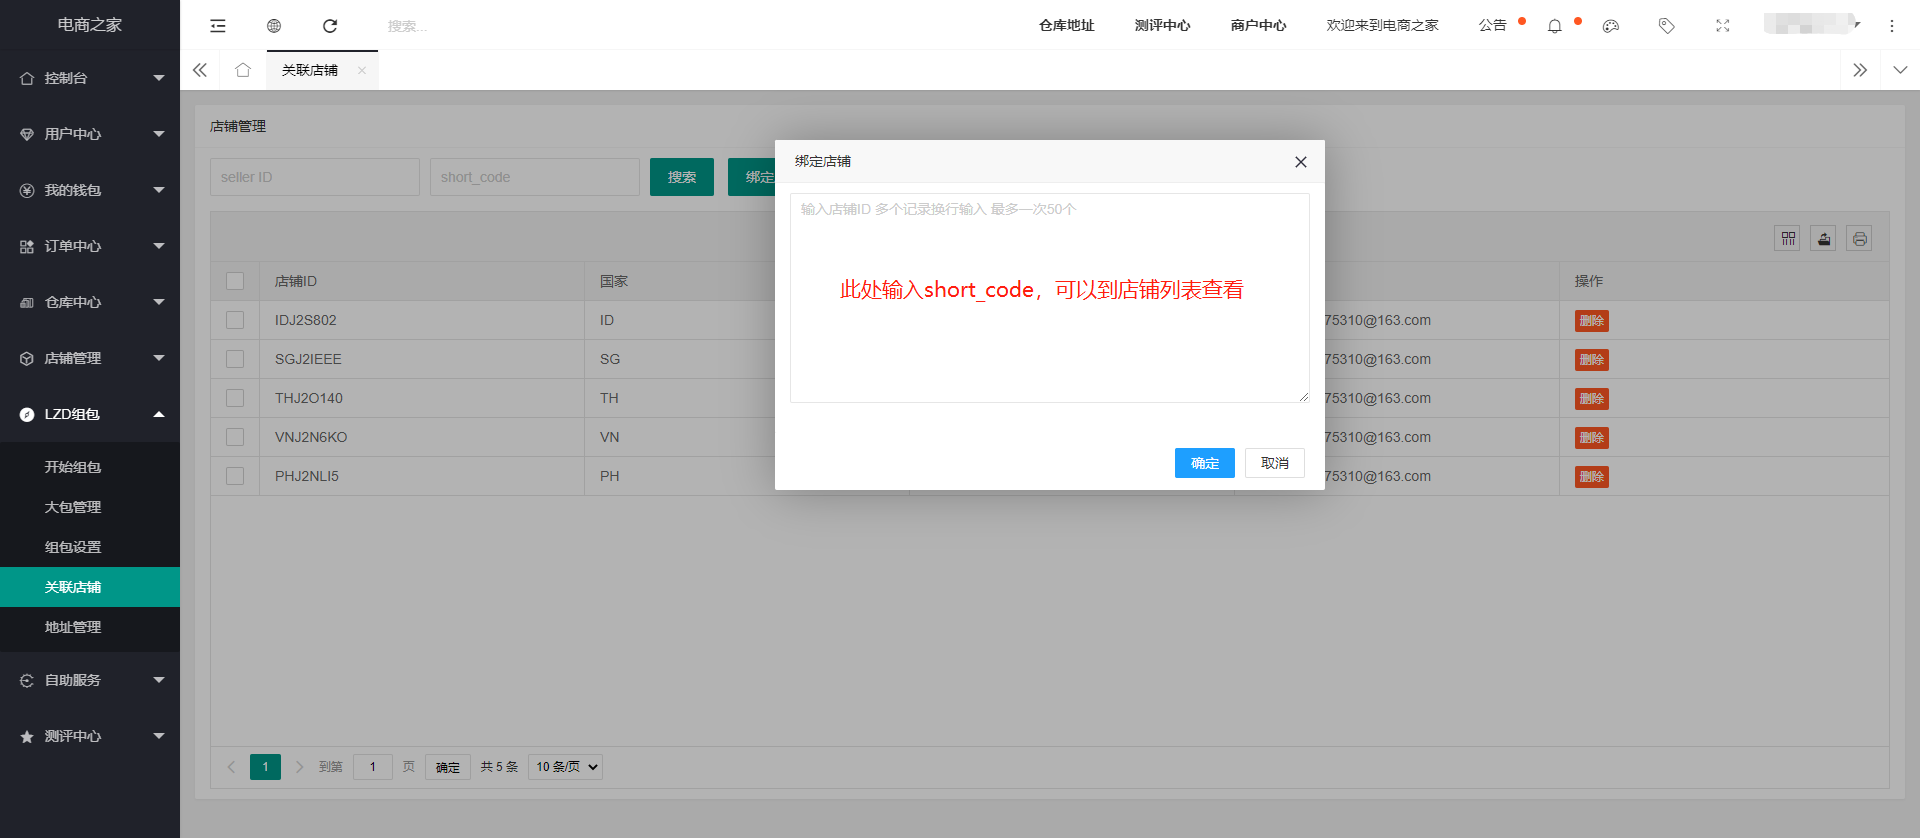Screen dimensions: 1920x838
Task: Click the 自助服务 icon in sidebar
Action: 27,680
